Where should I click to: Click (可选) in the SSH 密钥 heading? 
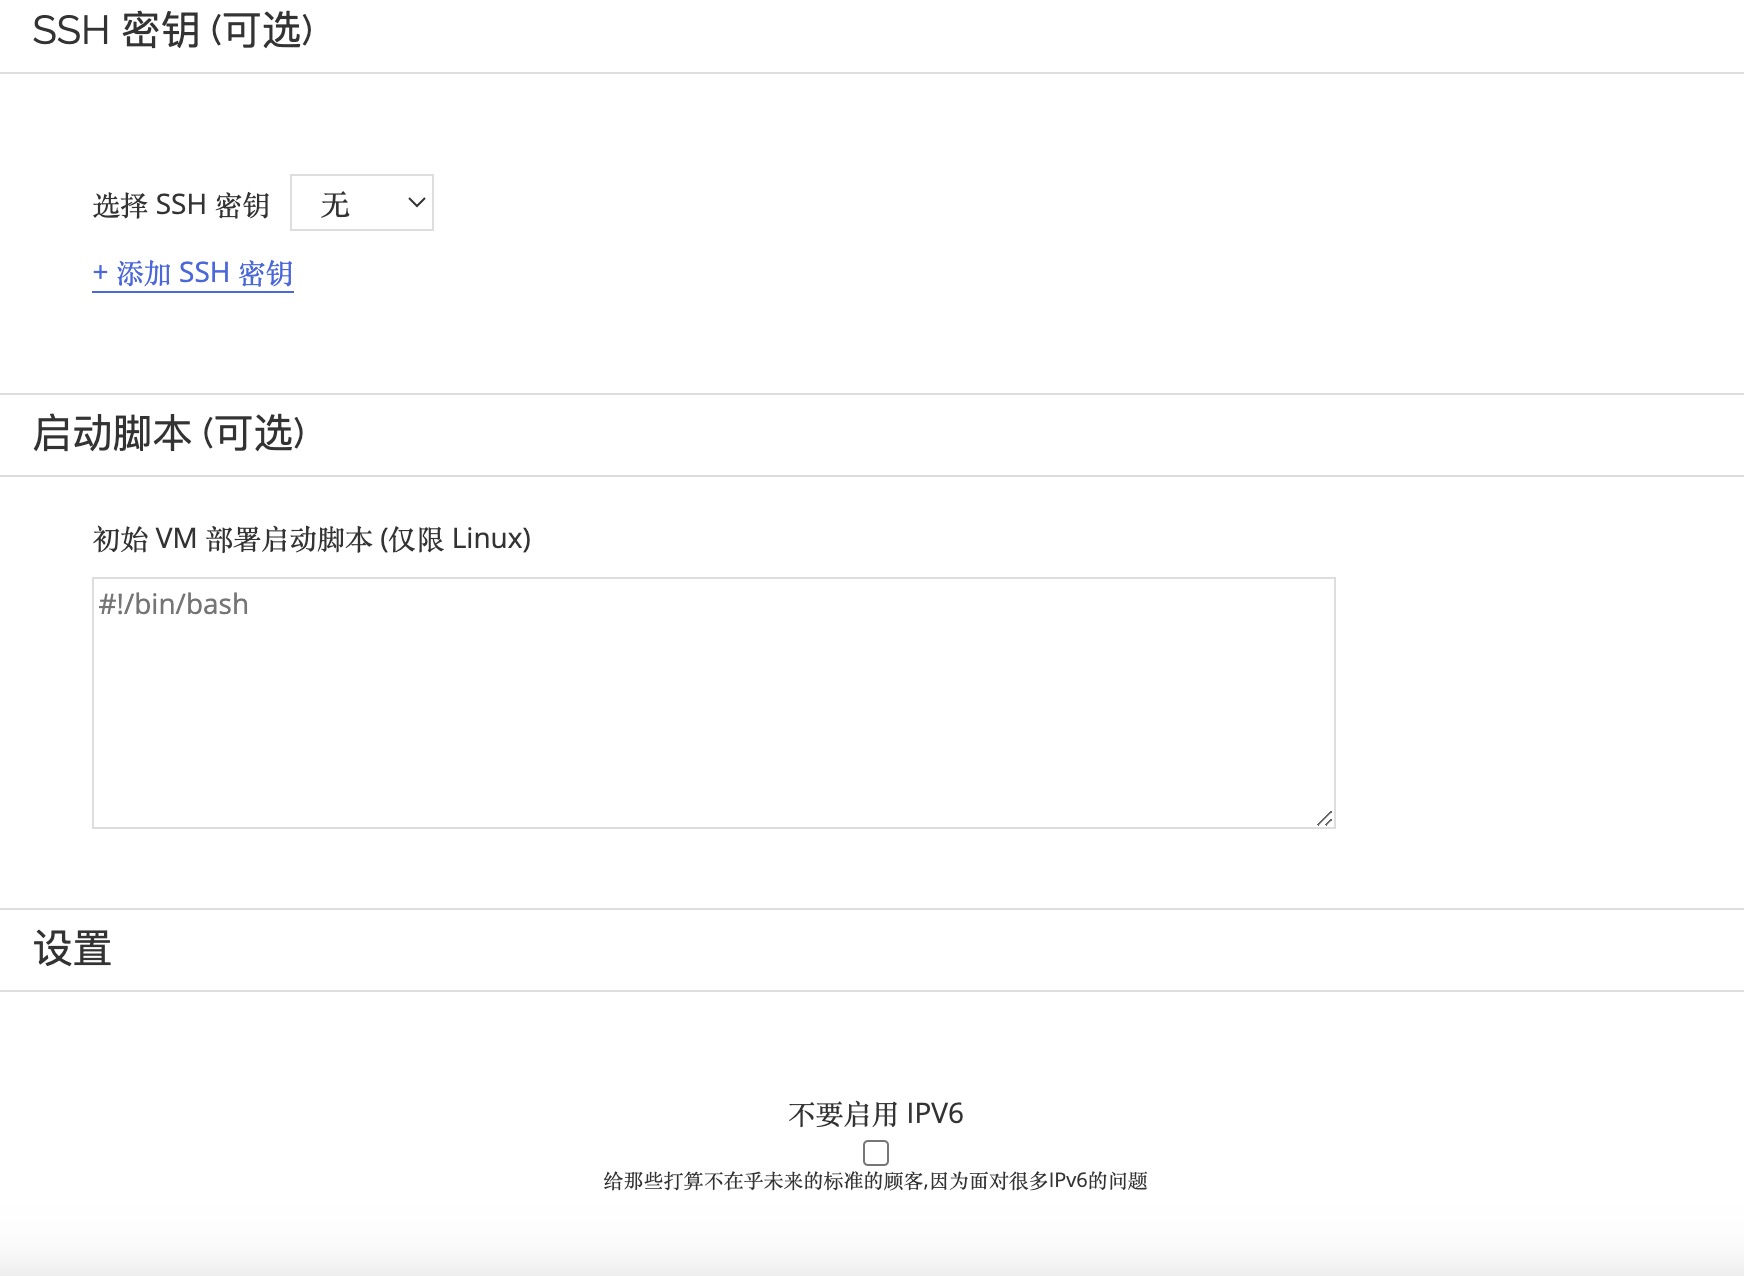pos(262,31)
